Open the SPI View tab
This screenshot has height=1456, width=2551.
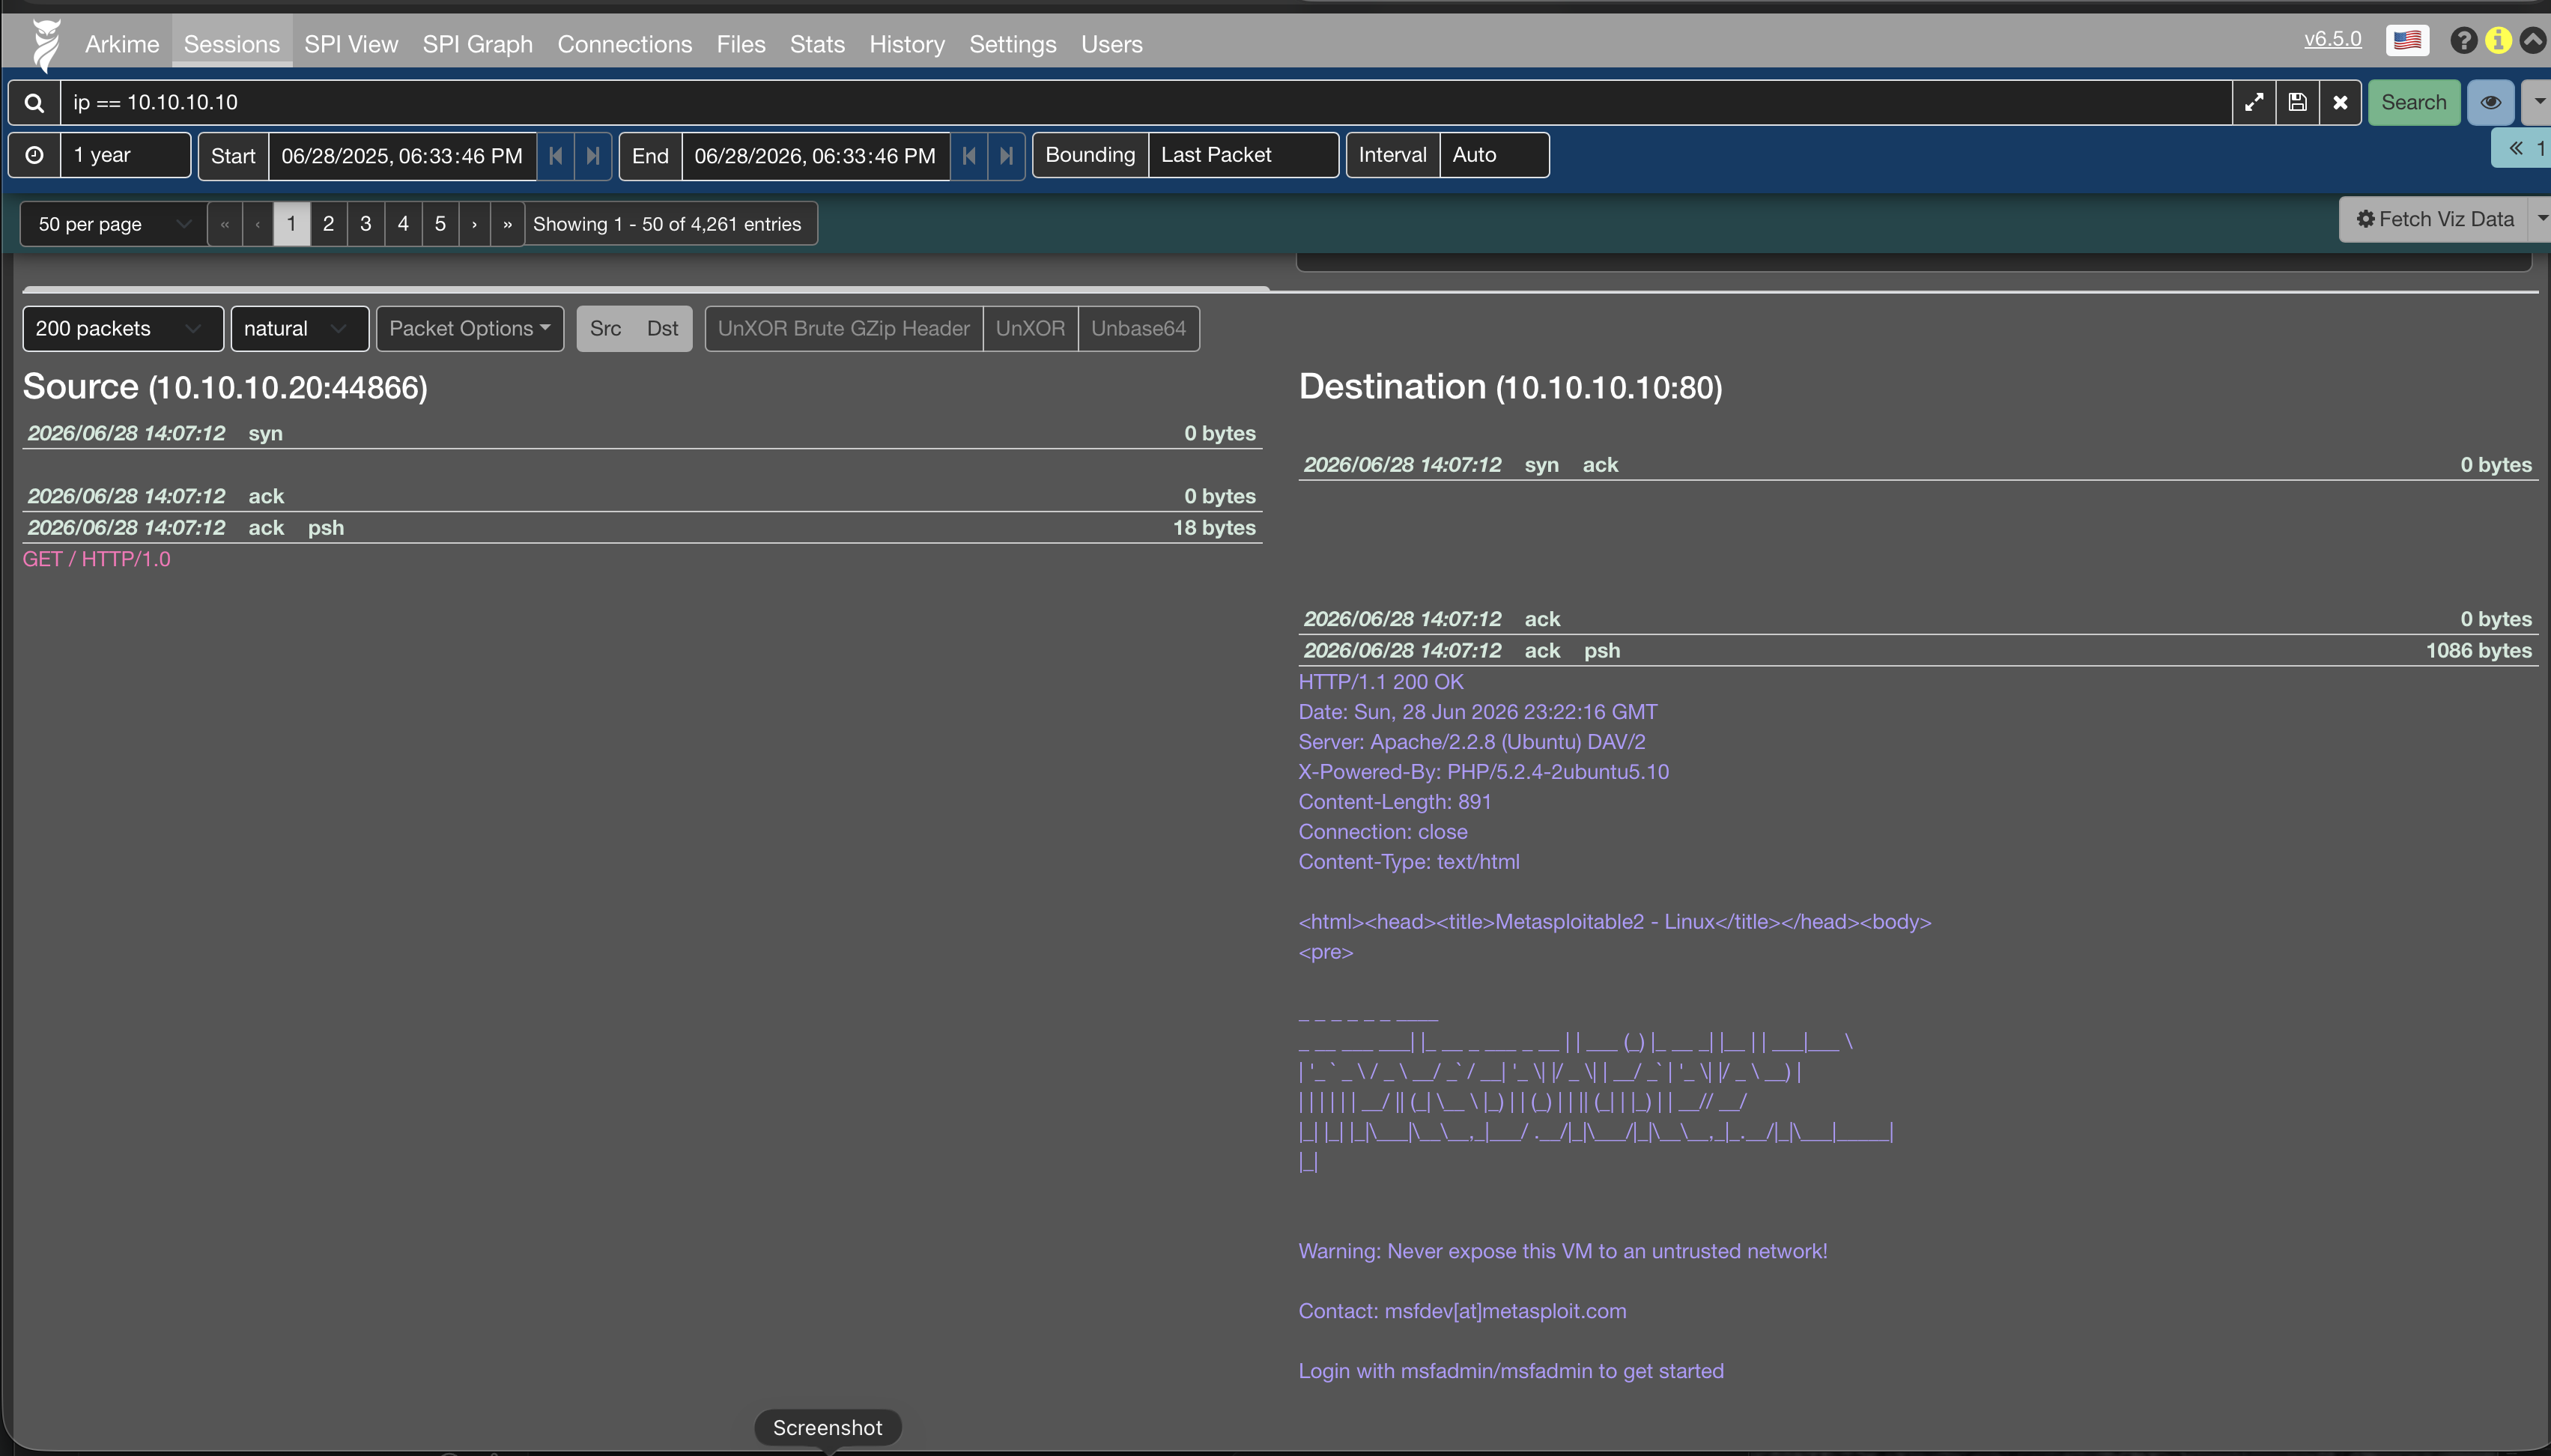[351, 44]
